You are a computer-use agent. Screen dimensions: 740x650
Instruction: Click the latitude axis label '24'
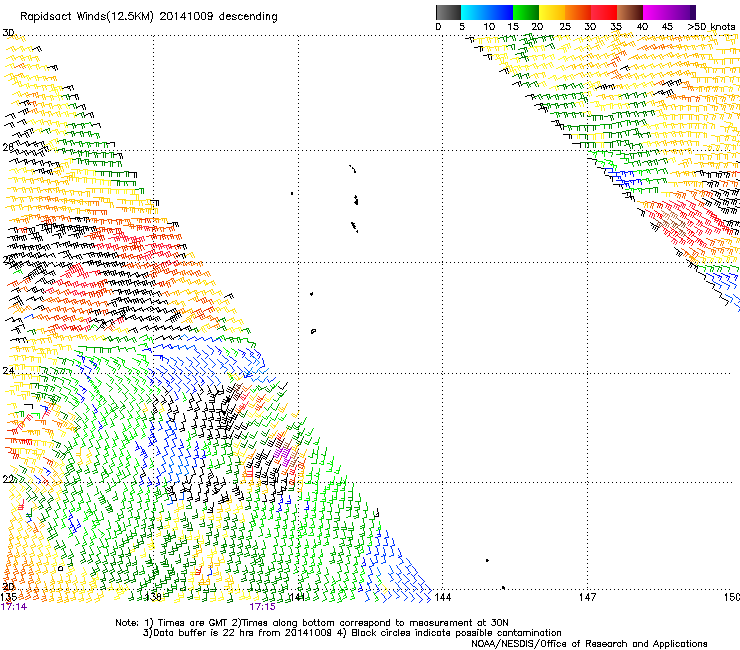tap(8, 371)
